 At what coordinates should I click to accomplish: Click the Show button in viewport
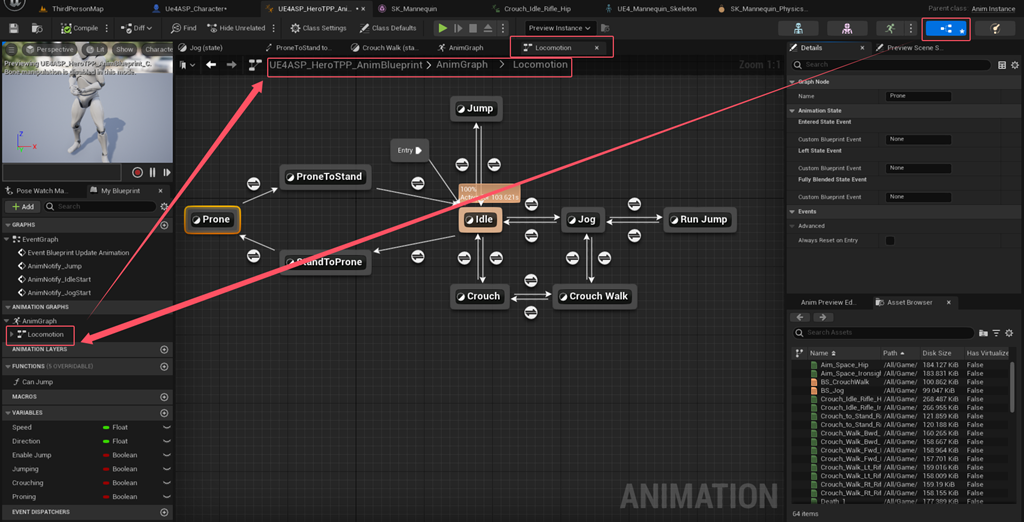124,49
